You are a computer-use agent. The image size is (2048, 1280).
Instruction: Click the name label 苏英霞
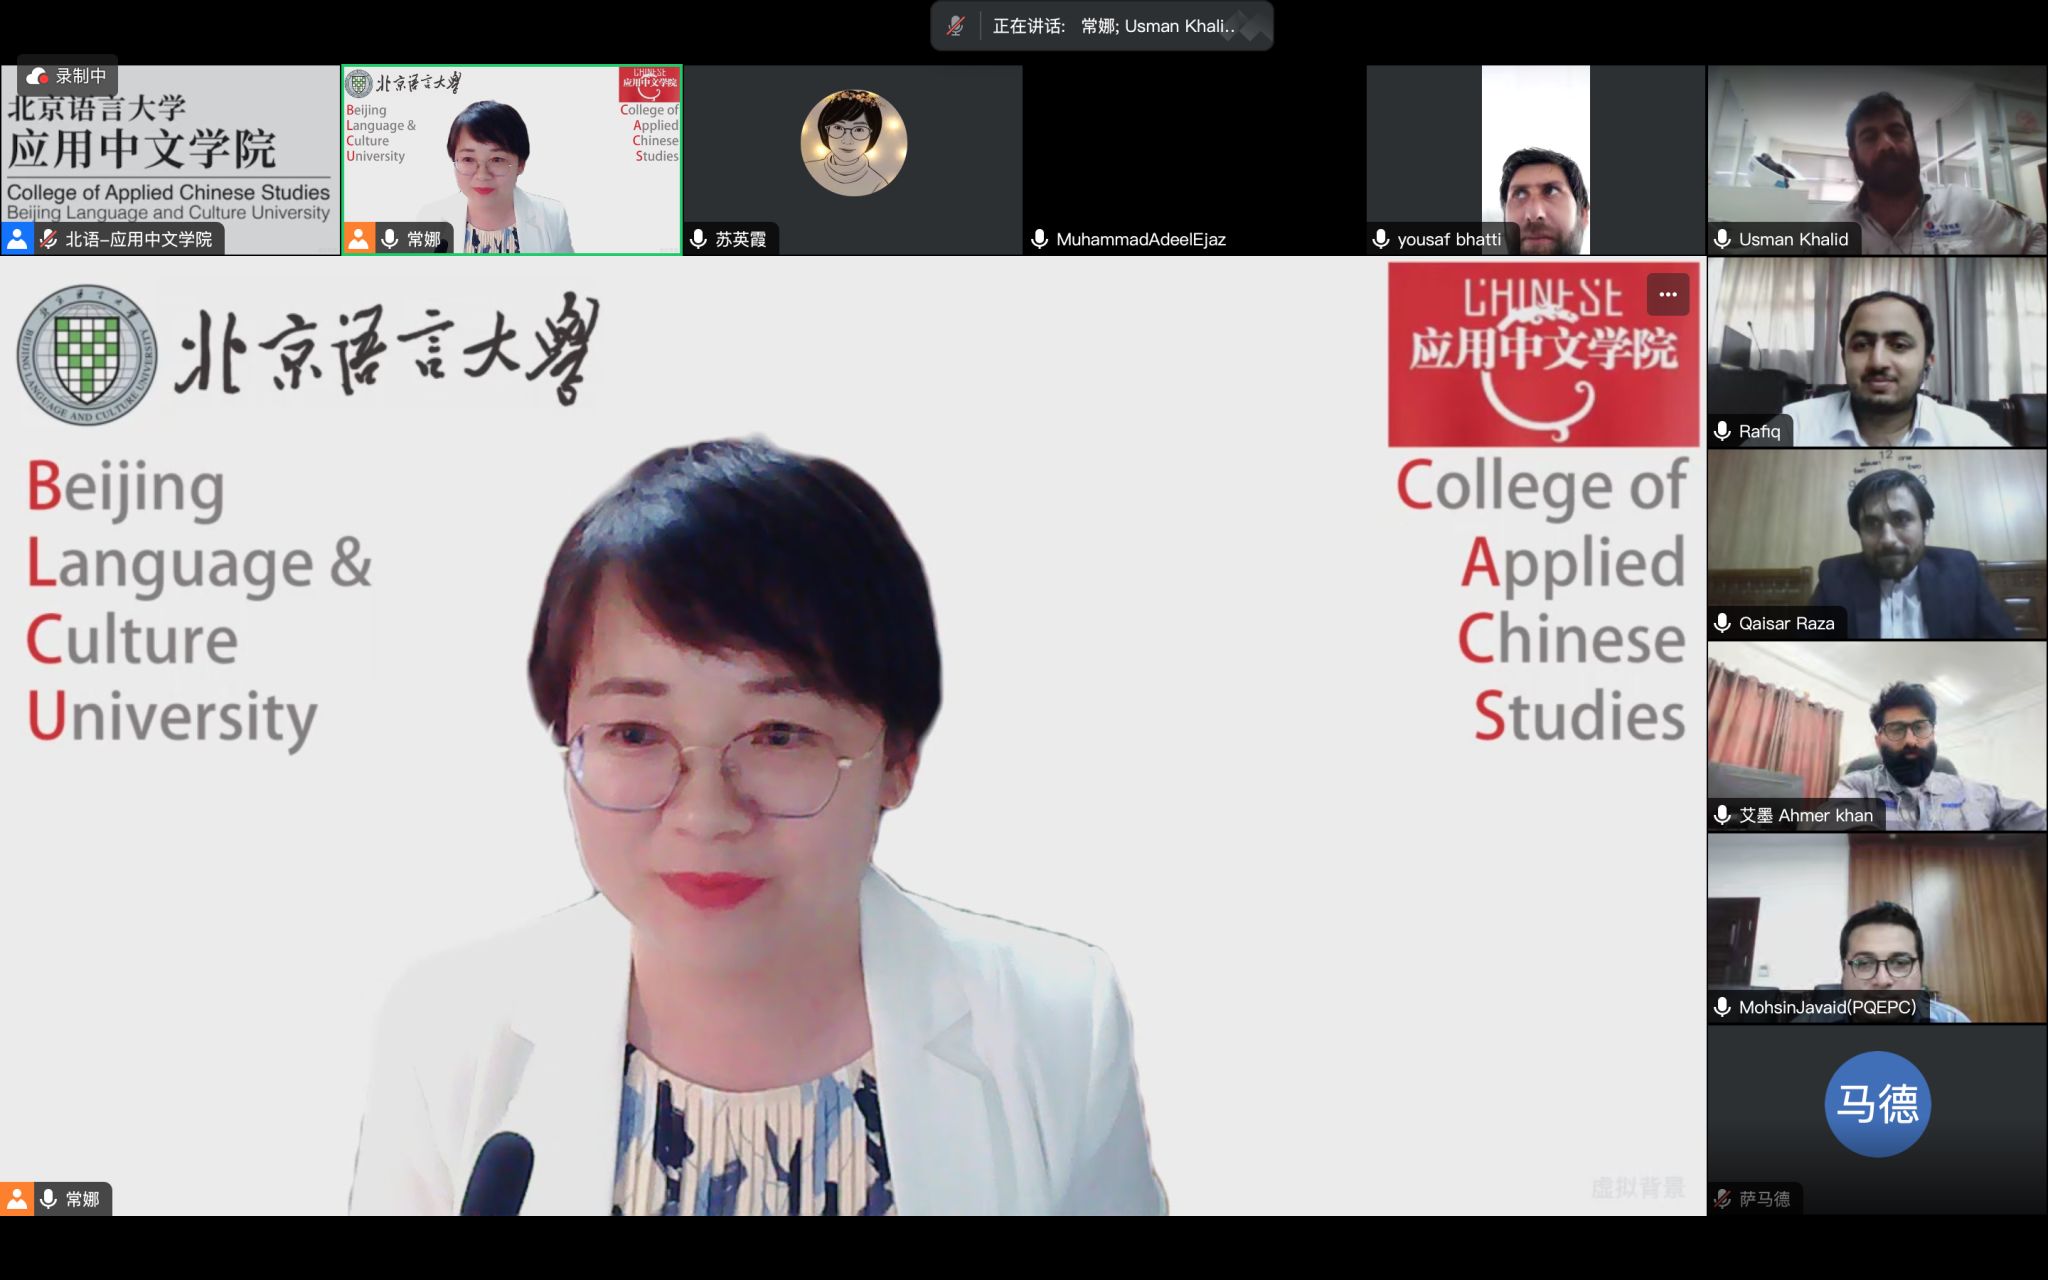(741, 239)
